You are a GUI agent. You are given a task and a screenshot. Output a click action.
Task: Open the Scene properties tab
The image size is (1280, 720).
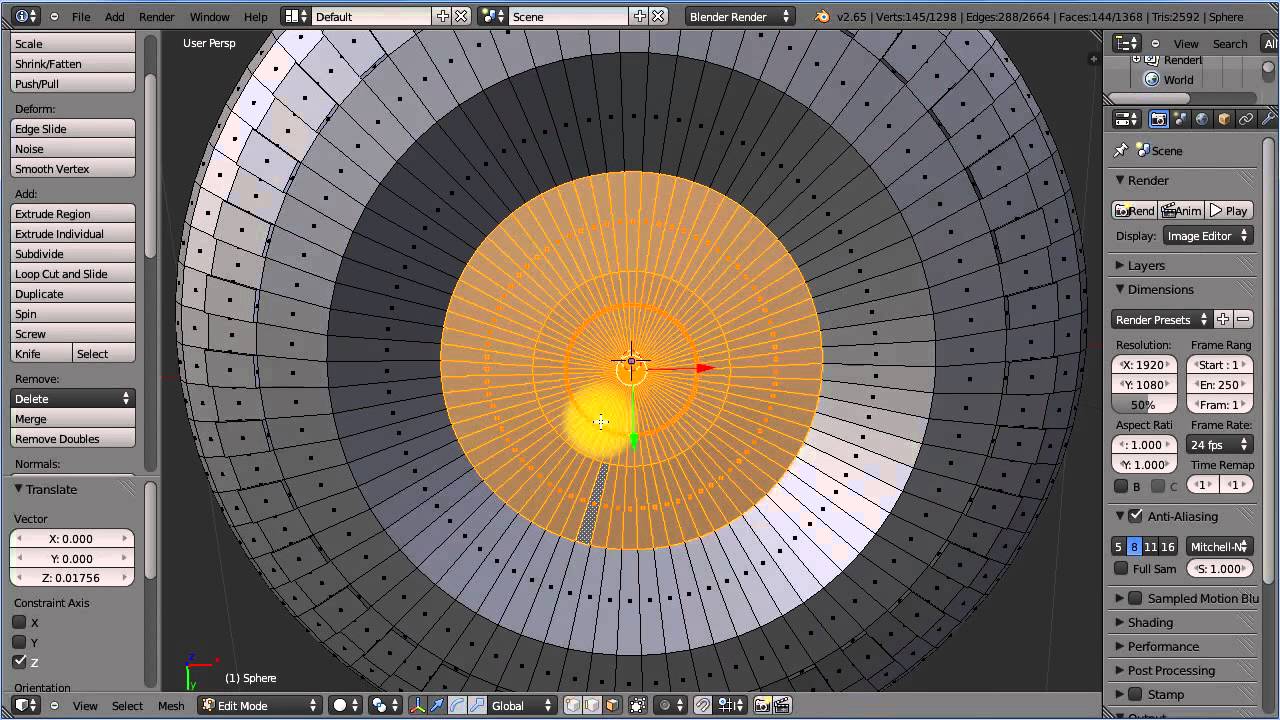[x=1180, y=119]
